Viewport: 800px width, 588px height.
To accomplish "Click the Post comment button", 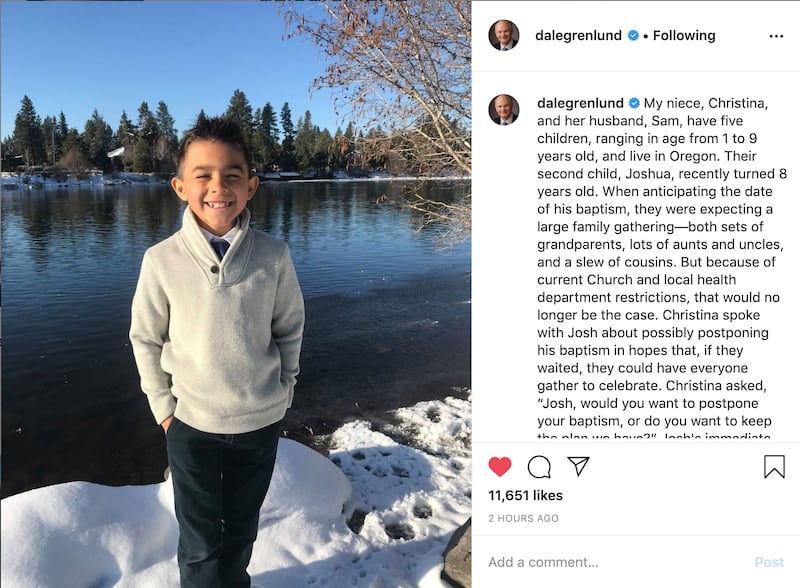I will [769, 562].
